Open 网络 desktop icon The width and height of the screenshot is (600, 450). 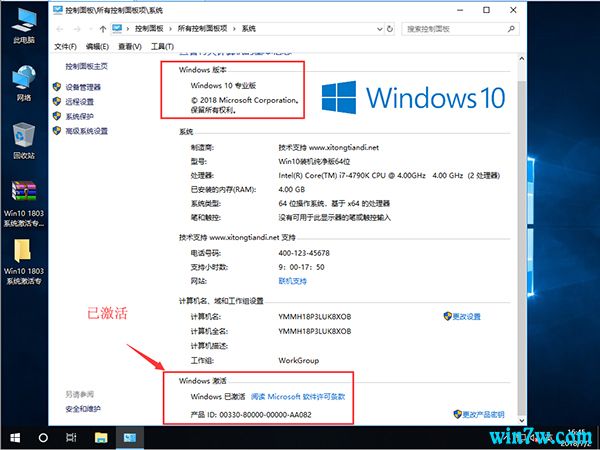tap(24, 83)
